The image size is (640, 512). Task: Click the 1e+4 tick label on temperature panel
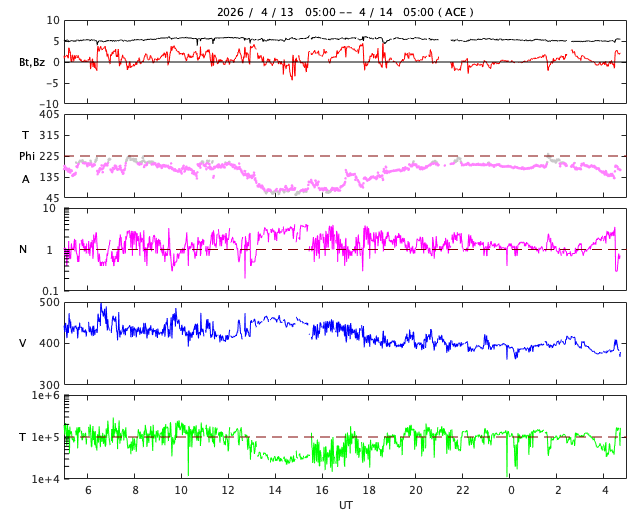point(45,479)
